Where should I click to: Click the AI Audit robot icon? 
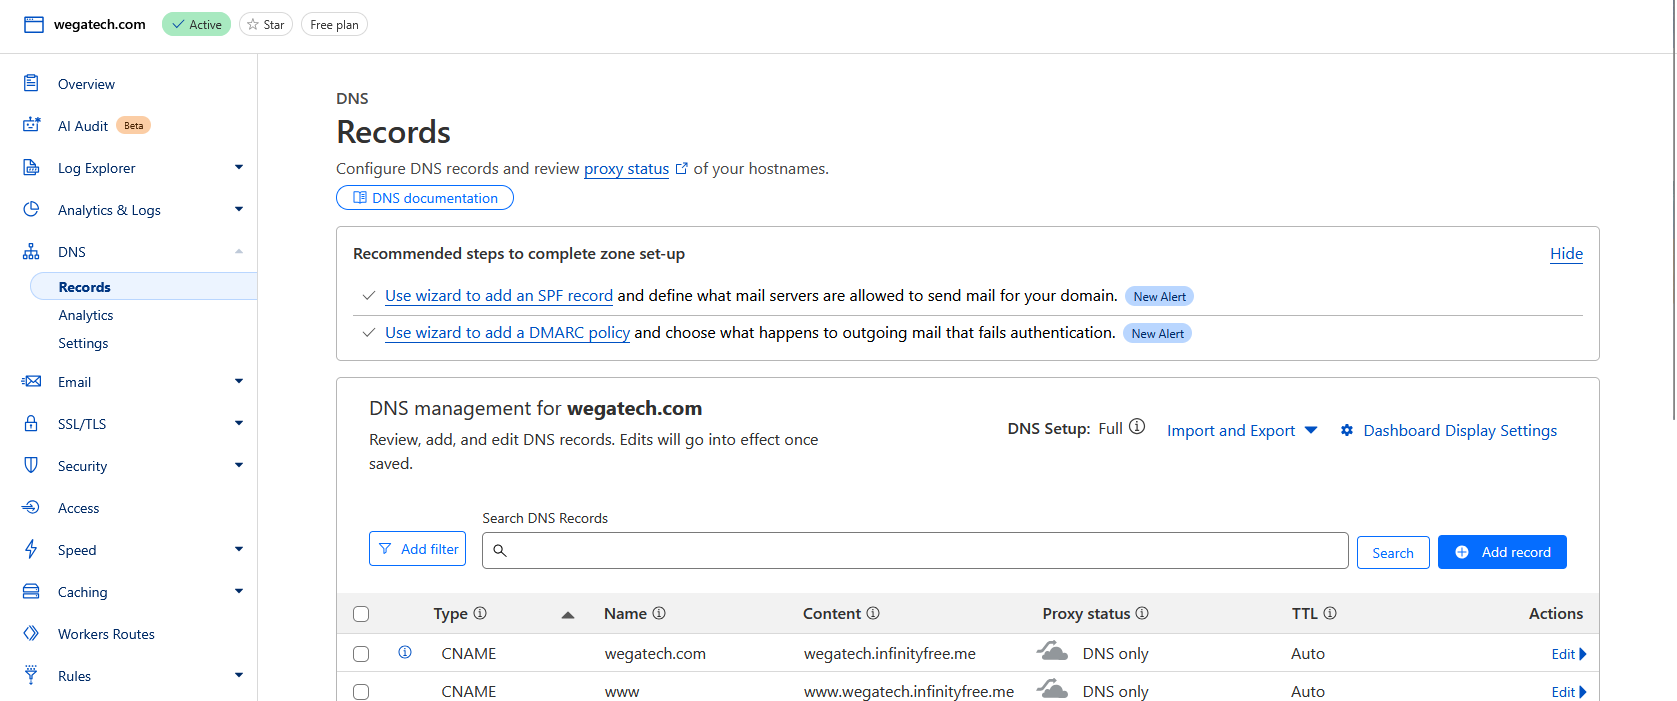(31, 125)
